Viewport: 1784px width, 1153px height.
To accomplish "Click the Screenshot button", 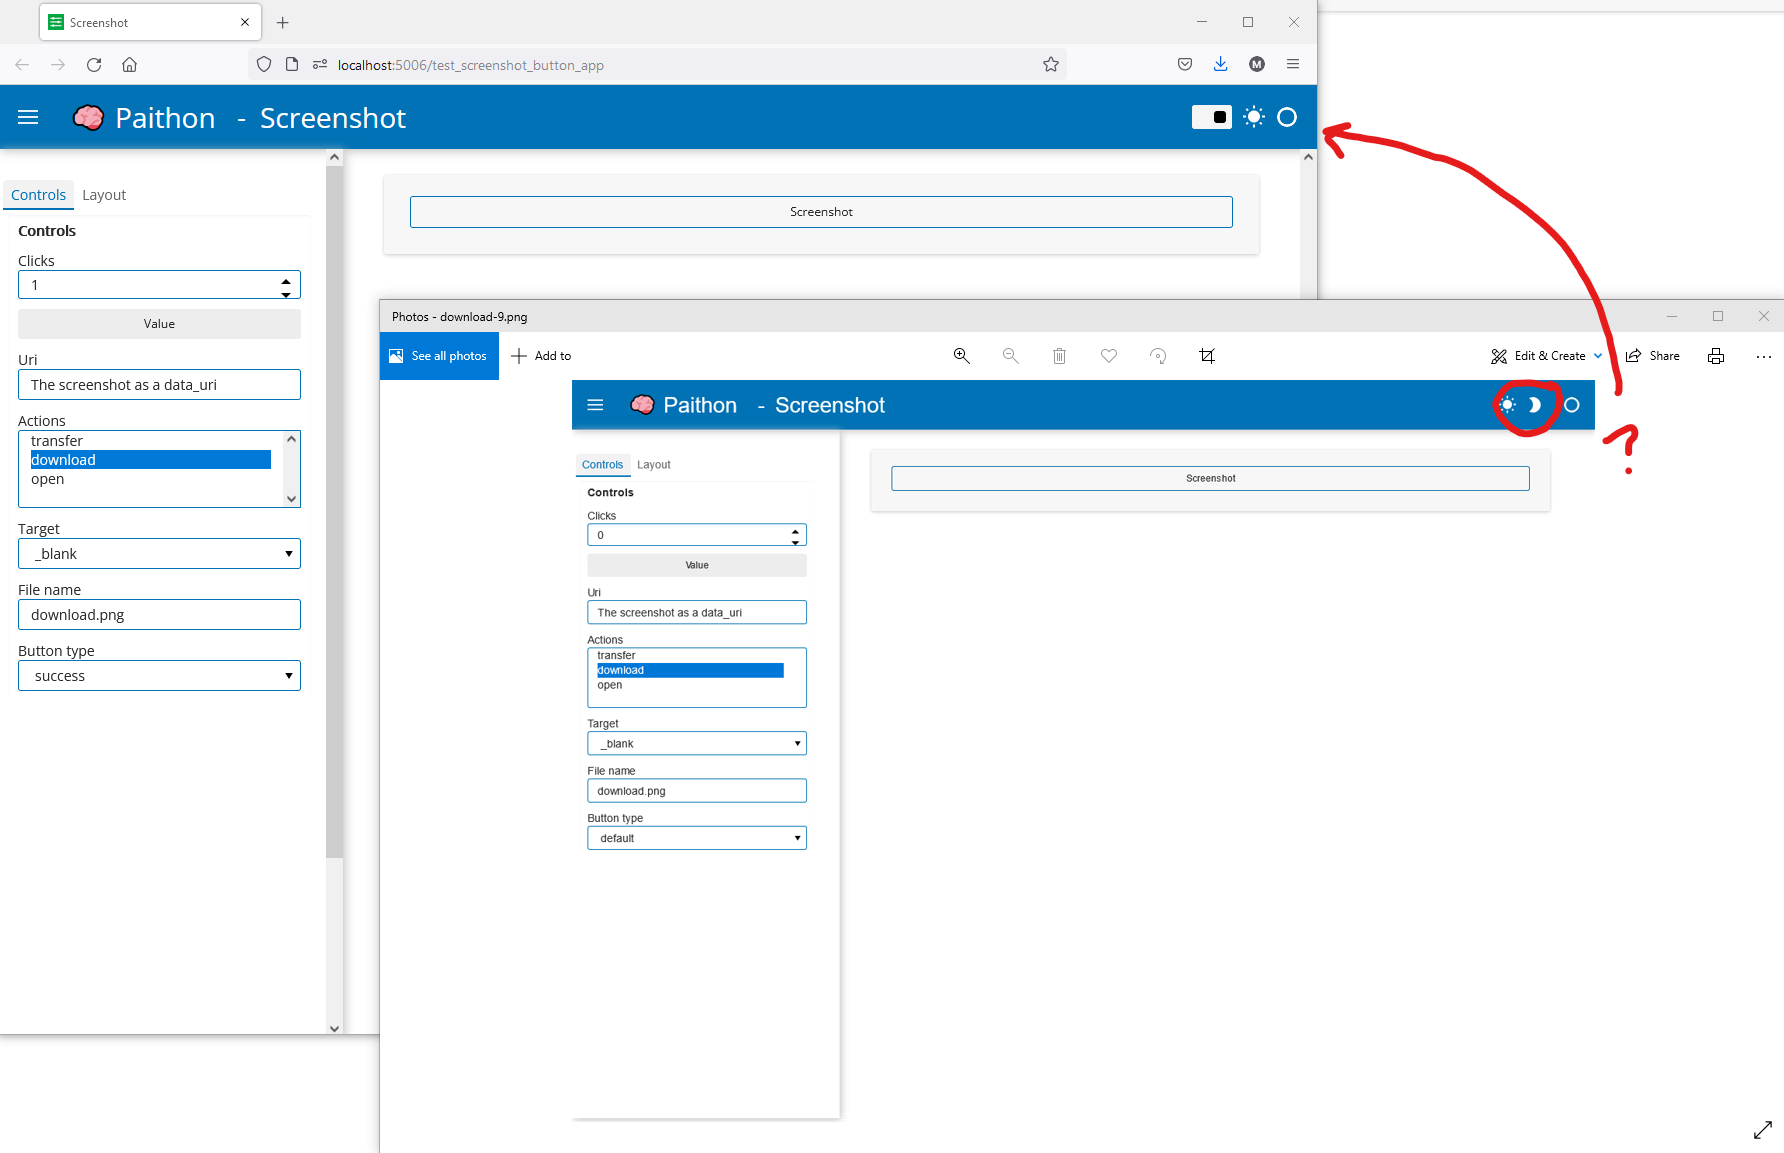I will coord(820,211).
